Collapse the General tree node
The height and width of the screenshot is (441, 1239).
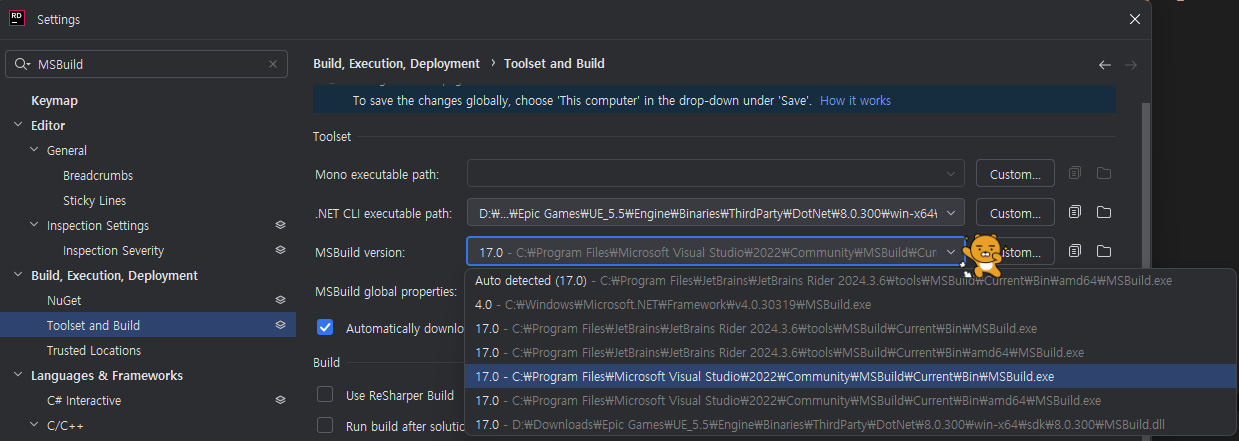(34, 151)
